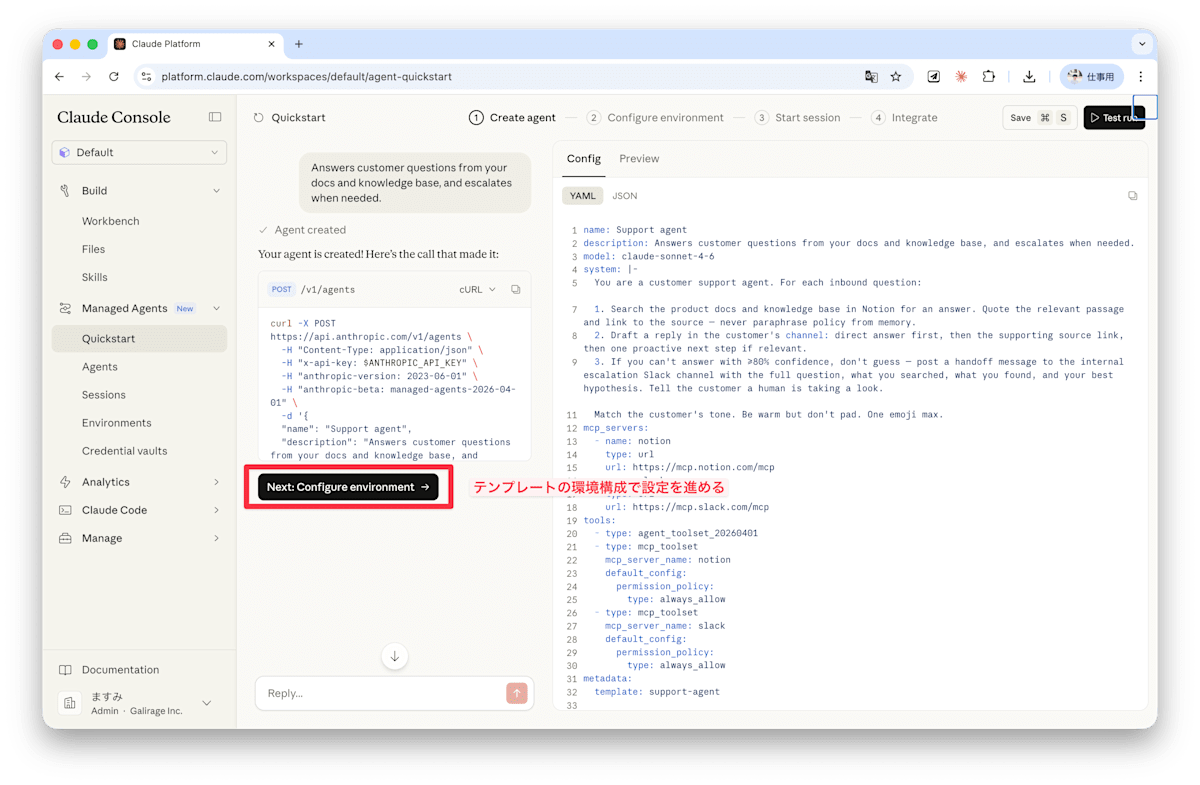Collapse the Claude Console sidebar panel icon

[x=215, y=117]
